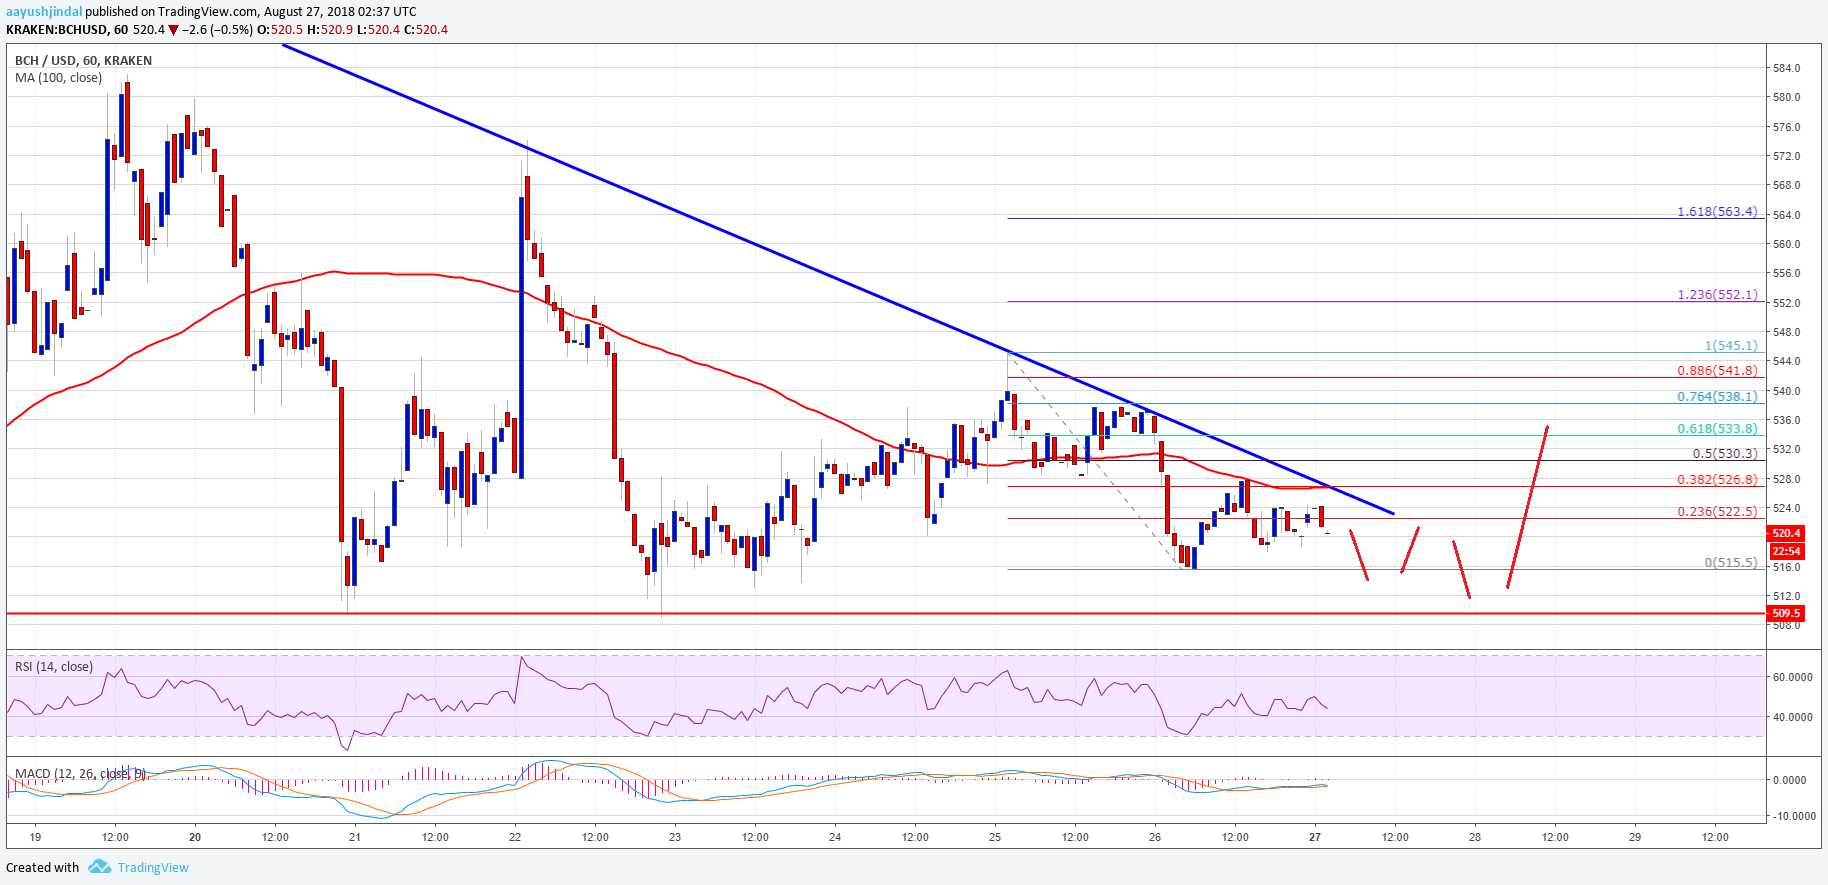
Task: Click the MACD (12, 26, close, 9) label
Action: (81, 774)
